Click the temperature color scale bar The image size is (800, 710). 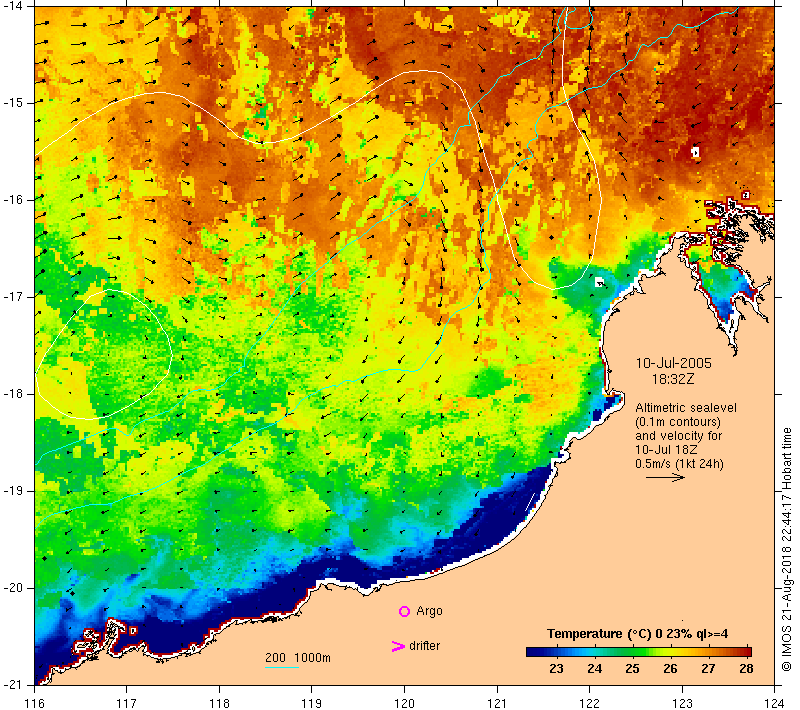(639, 651)
